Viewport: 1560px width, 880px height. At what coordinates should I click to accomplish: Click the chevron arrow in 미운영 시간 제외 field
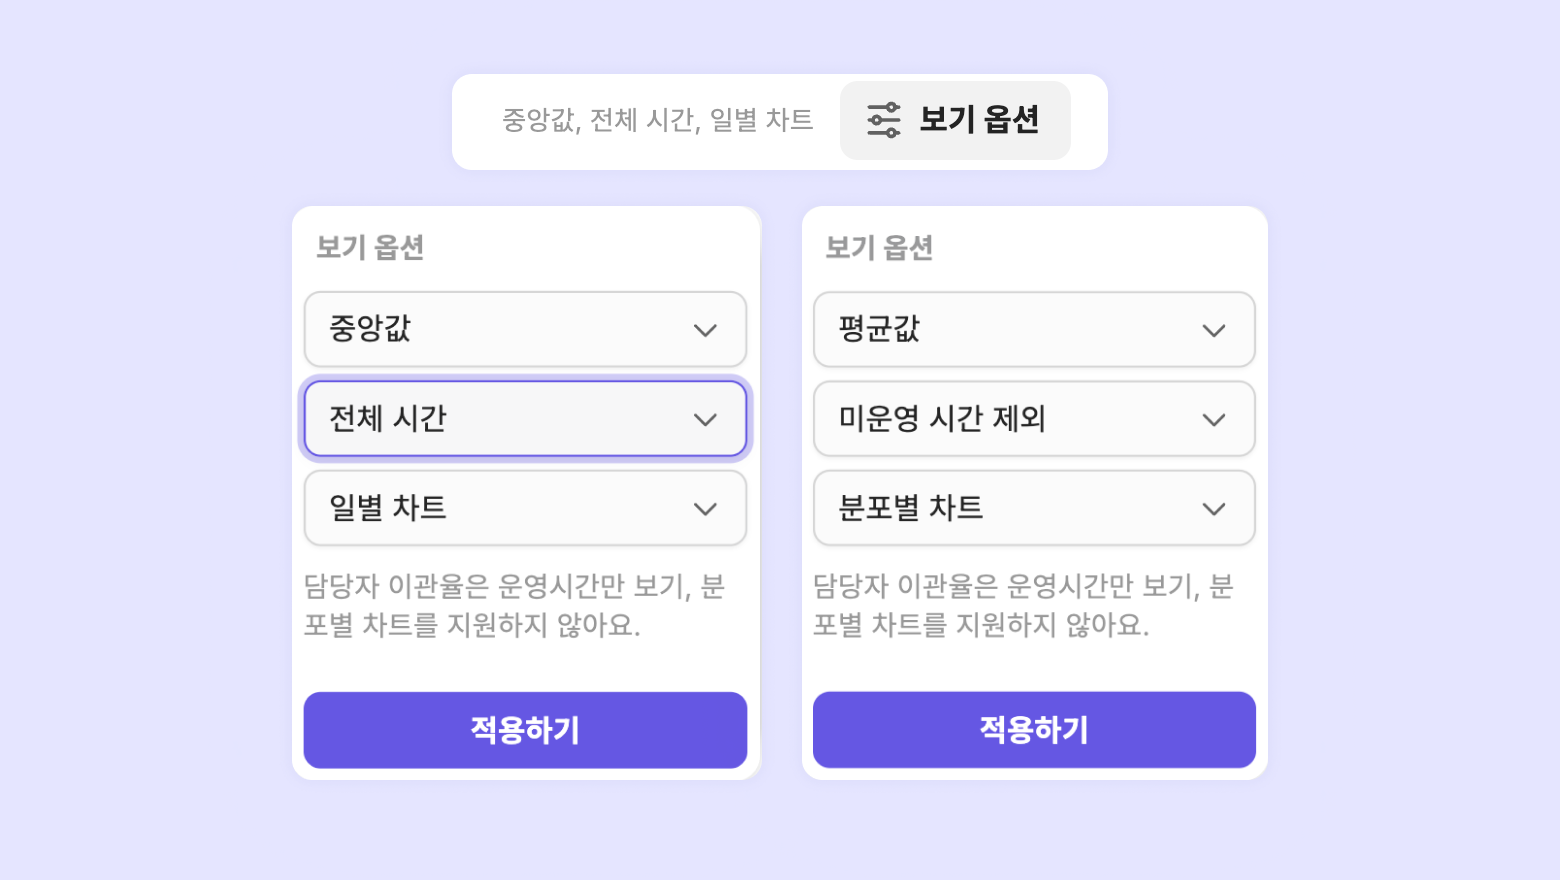point(1214,419)
